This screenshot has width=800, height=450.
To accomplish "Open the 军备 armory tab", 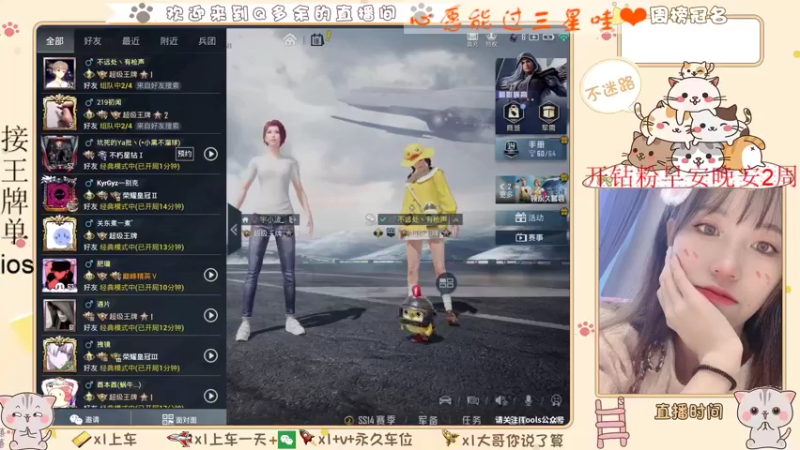I will coord(428,420).
